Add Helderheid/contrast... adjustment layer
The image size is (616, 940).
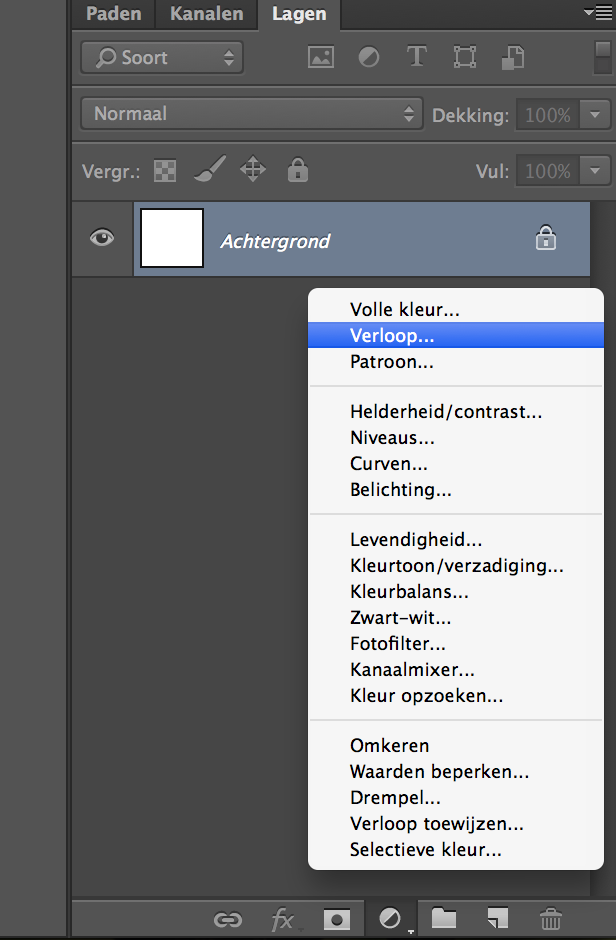coord(455,411)
